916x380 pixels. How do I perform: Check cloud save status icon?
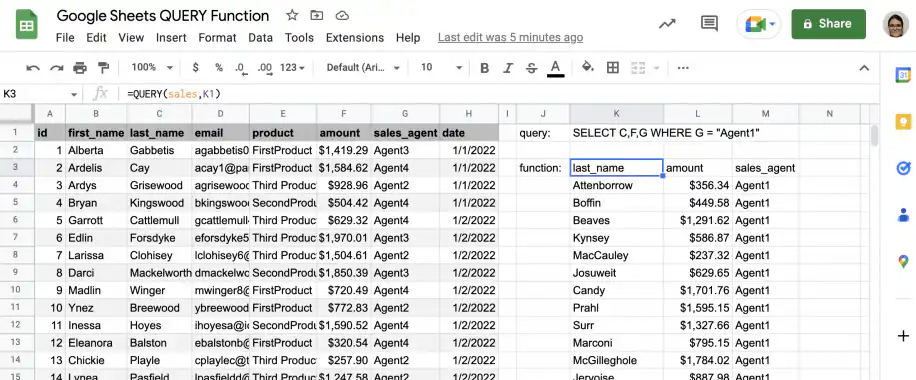343,16
